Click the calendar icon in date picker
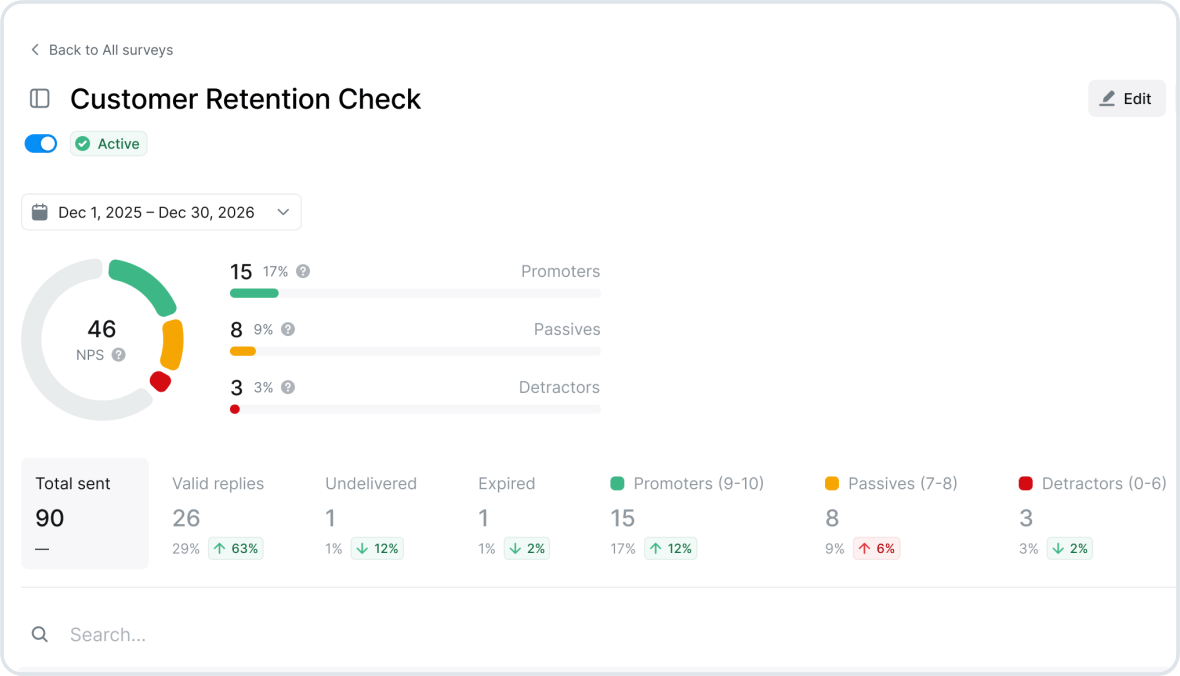Screen dimensions: 1180x676 [x=40, y=212]
